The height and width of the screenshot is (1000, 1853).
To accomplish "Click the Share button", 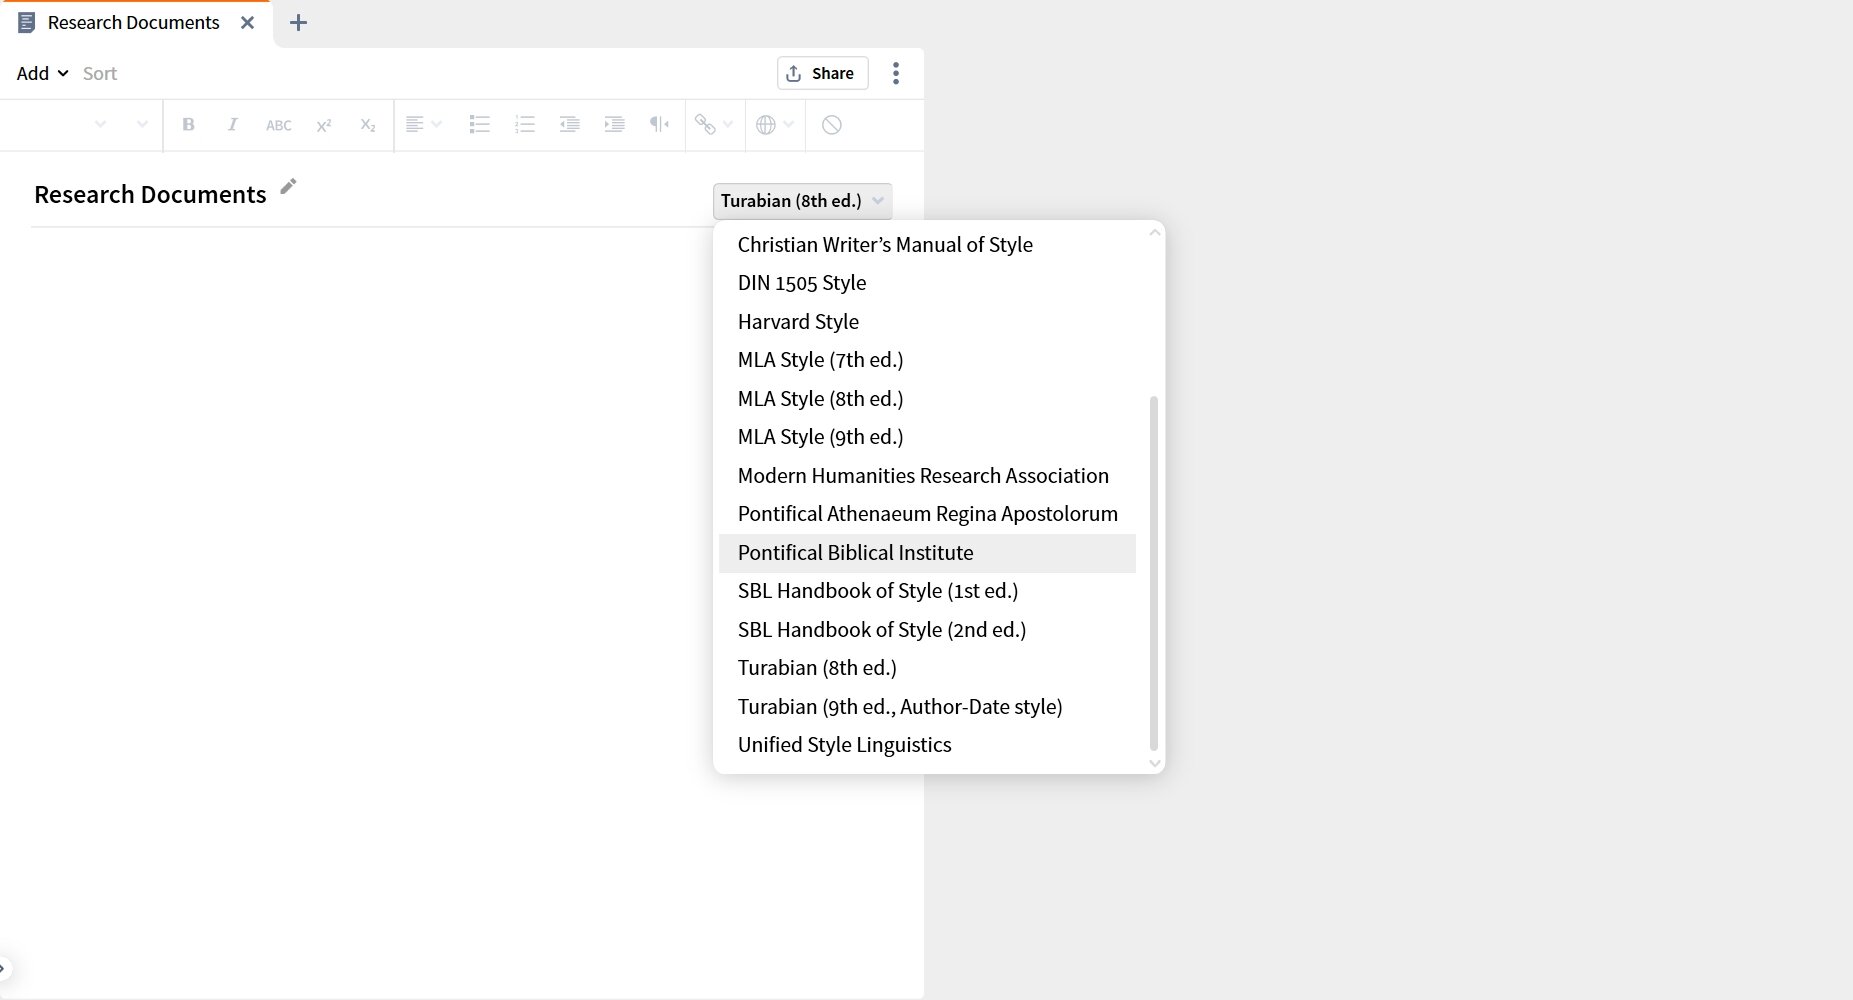I will point(821,73).
